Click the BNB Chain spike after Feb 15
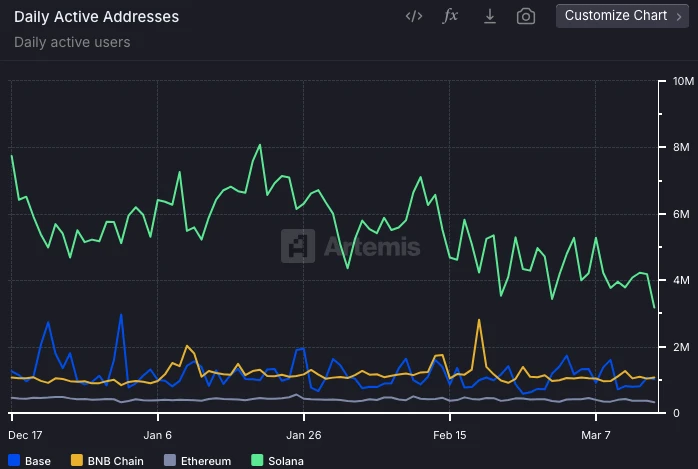 pos(480,320)
